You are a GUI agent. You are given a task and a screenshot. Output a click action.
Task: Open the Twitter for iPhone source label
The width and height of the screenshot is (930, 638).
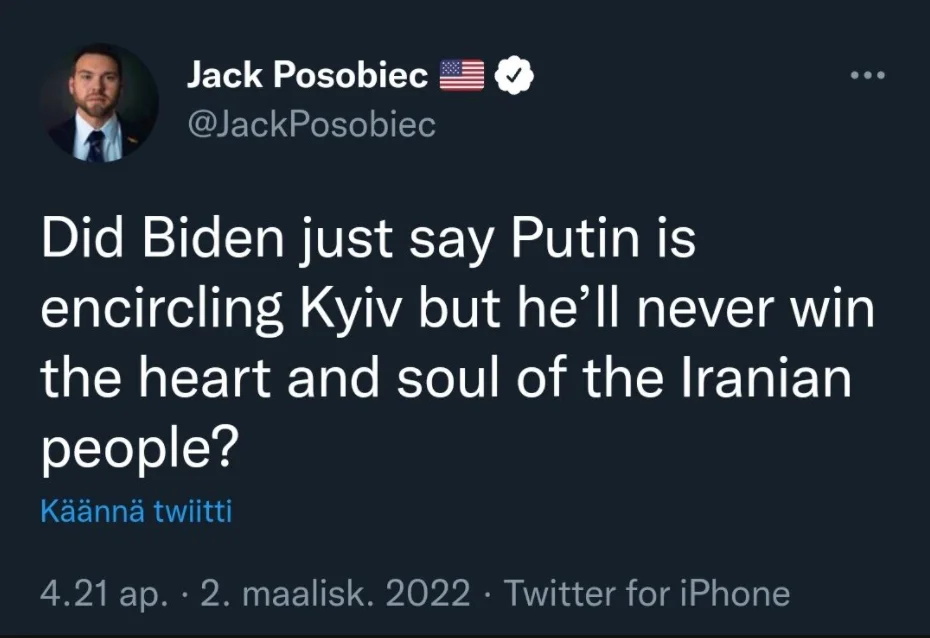click(x=646, y=594)
